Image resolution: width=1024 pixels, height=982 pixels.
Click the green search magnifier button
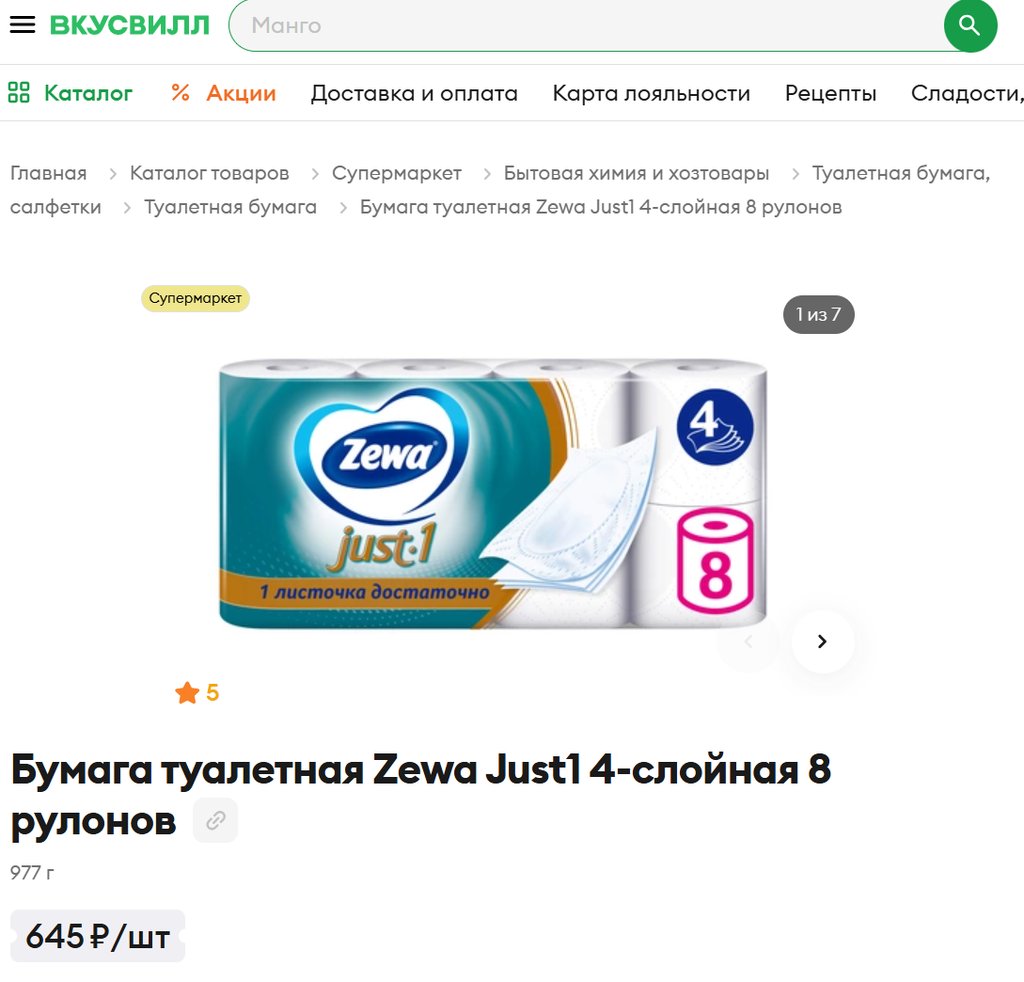click(x=970, y=25)
